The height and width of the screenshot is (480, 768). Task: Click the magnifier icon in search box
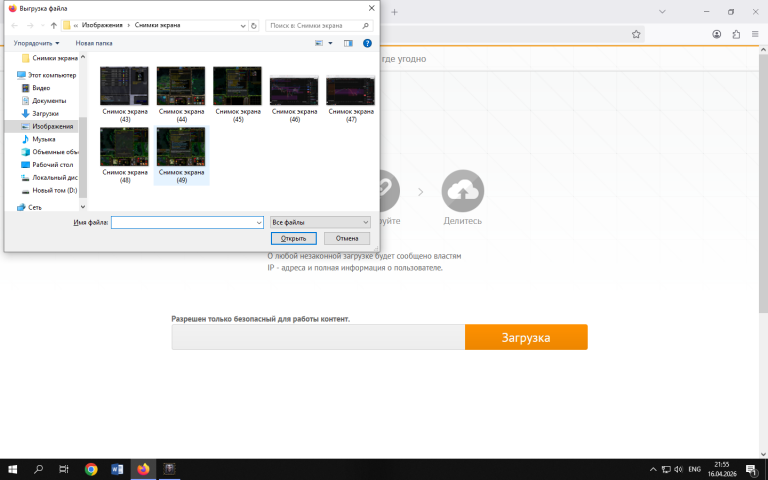(365, 25)
